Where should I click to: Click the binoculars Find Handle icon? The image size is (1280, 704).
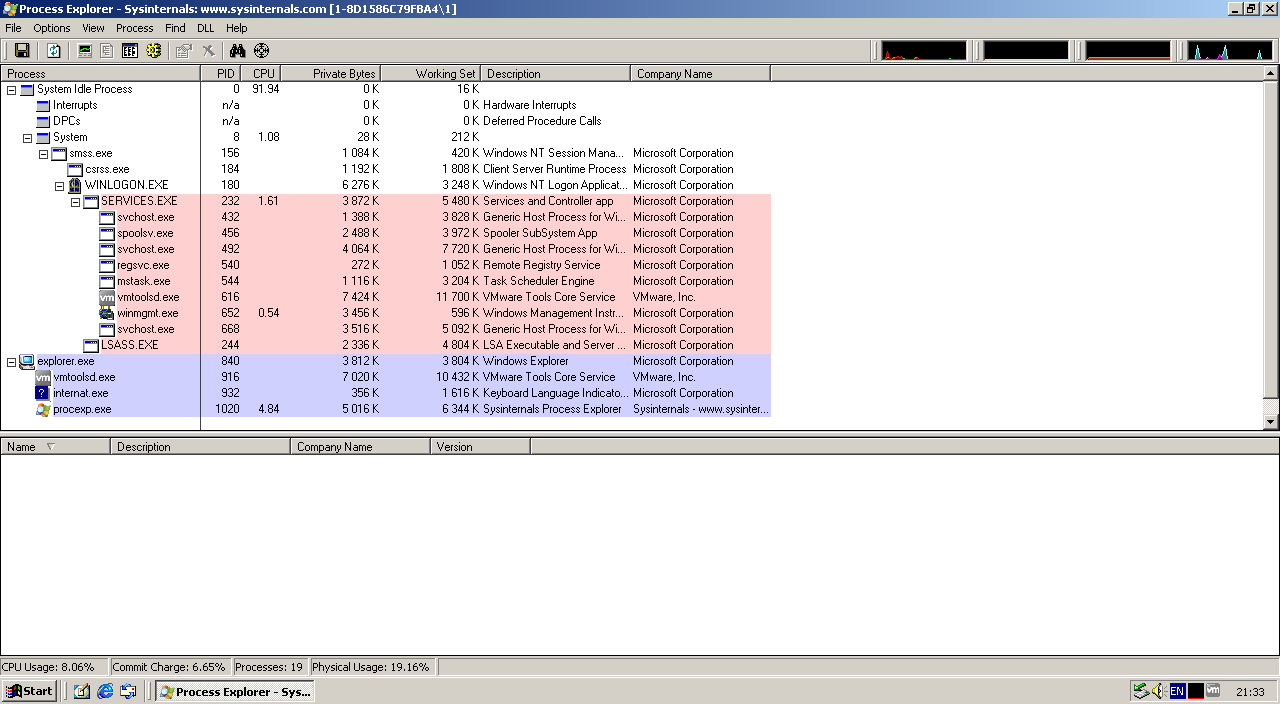(x=238, y=50)
